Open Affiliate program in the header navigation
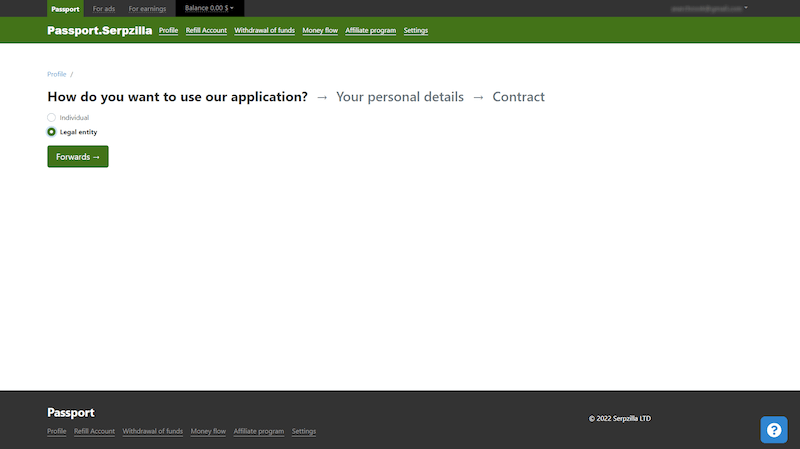Screen dimensions: 800x449 click(370, 31)
